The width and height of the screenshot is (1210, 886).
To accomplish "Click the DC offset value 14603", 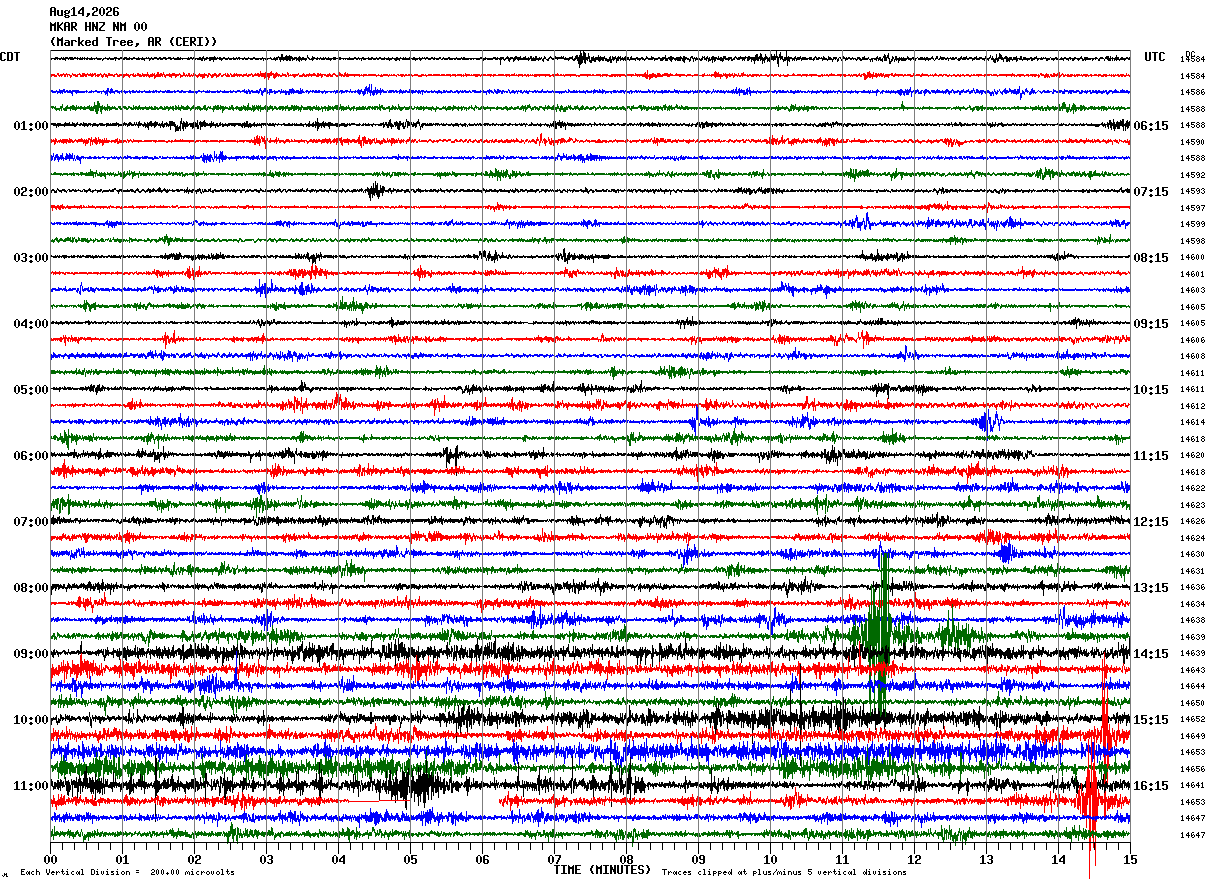I will tap(1192, 291).
